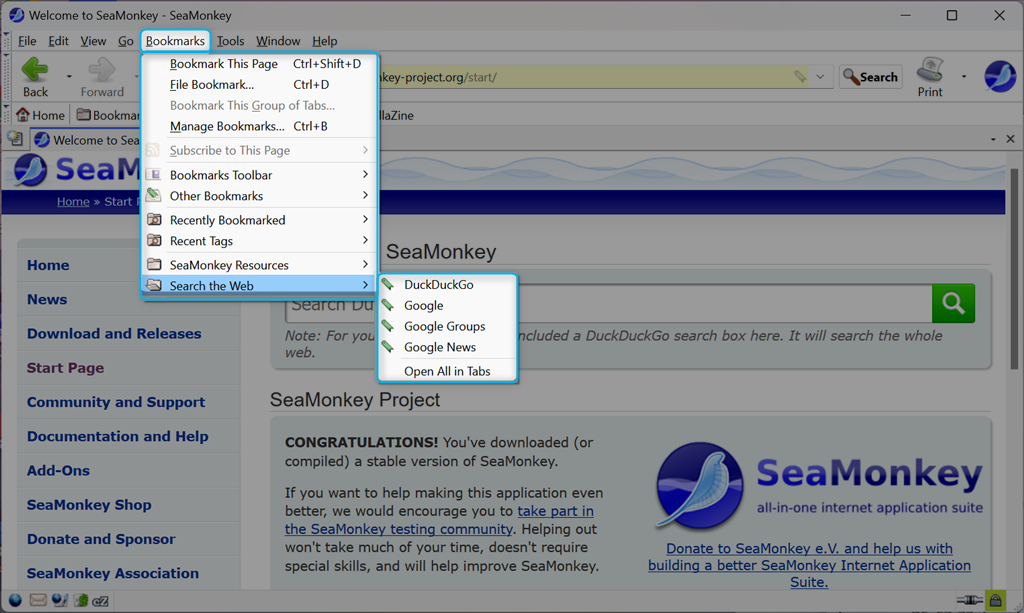Click the Donate to SeaMonkey e.V. link

click(809, 565)
